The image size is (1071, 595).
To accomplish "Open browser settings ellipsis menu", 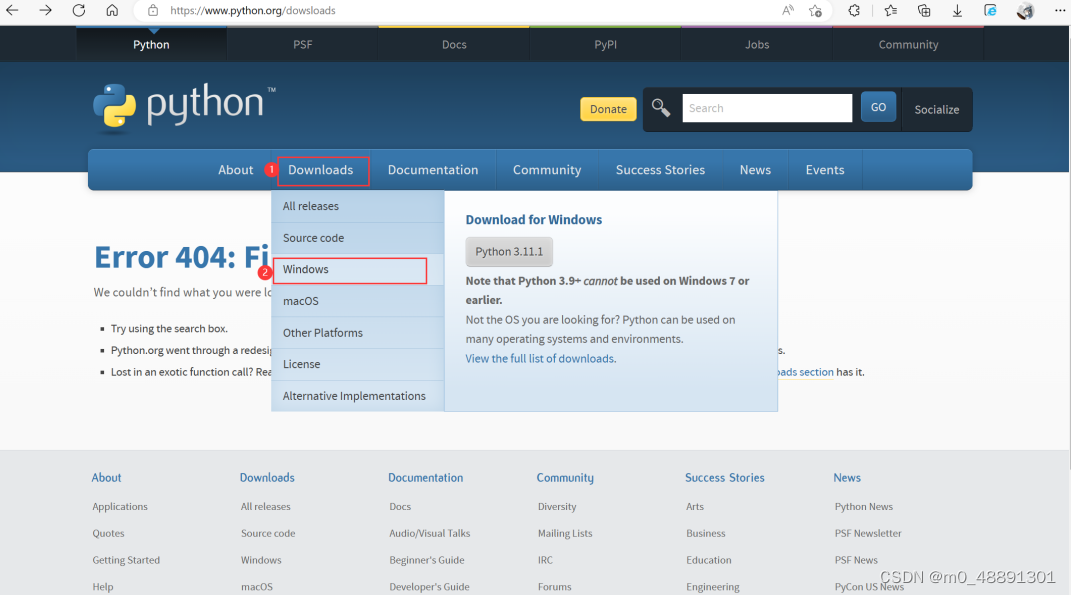I will click(x=1059, y=10).
